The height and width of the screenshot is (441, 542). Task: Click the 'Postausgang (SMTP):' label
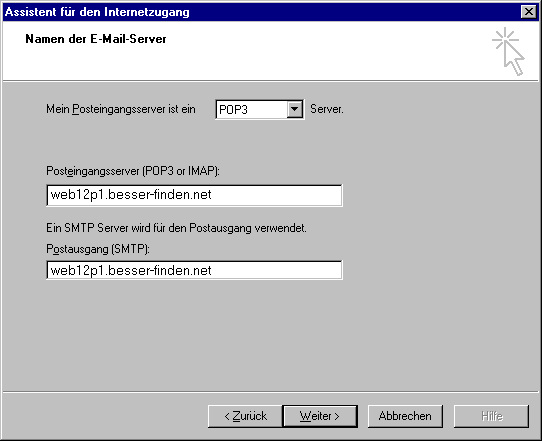pyautogui.click(x=98, y=249)
